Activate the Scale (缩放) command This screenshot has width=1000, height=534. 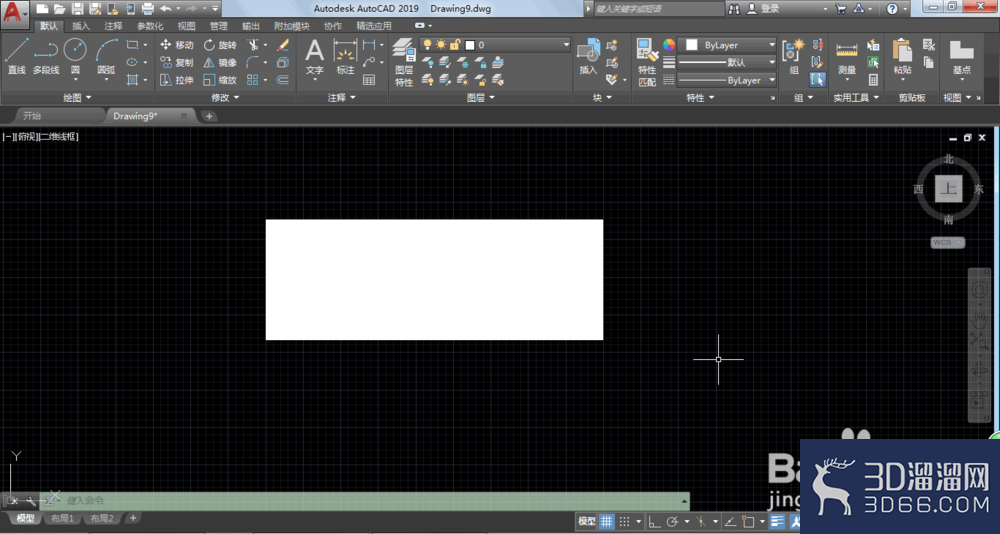tap(220, 80)
